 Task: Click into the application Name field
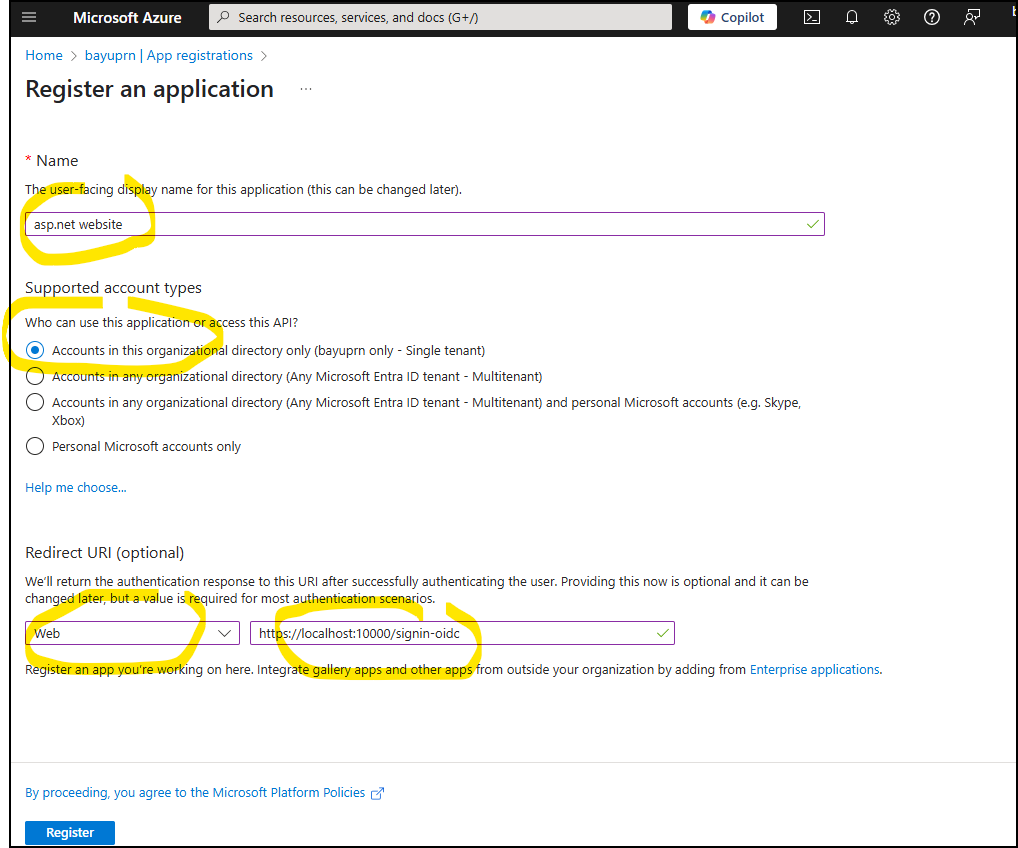pyautogui.click(x=424, y=224)
